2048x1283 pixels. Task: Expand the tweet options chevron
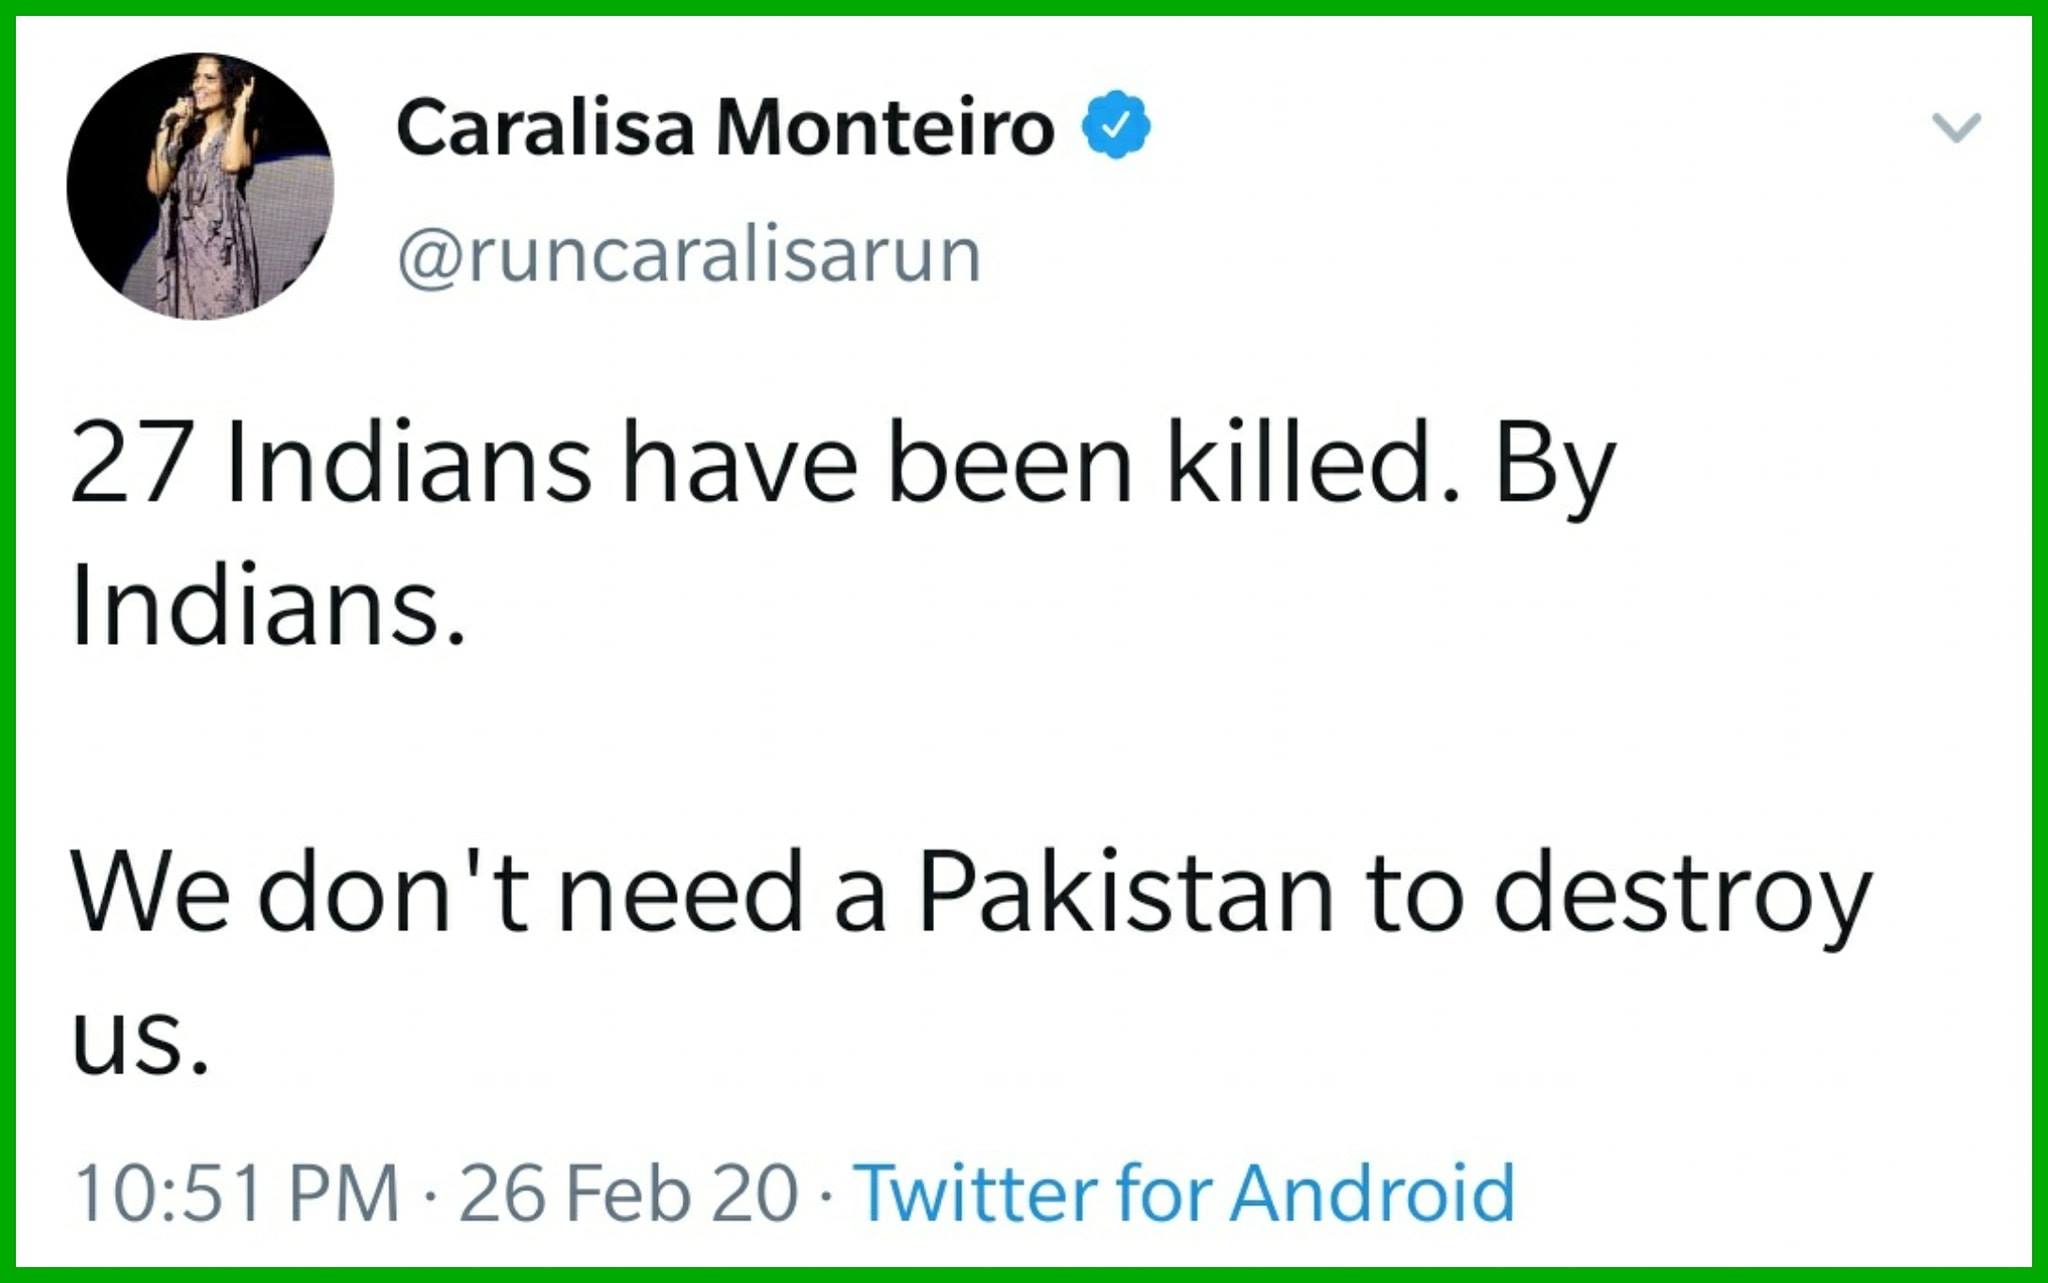(1956, 128)
